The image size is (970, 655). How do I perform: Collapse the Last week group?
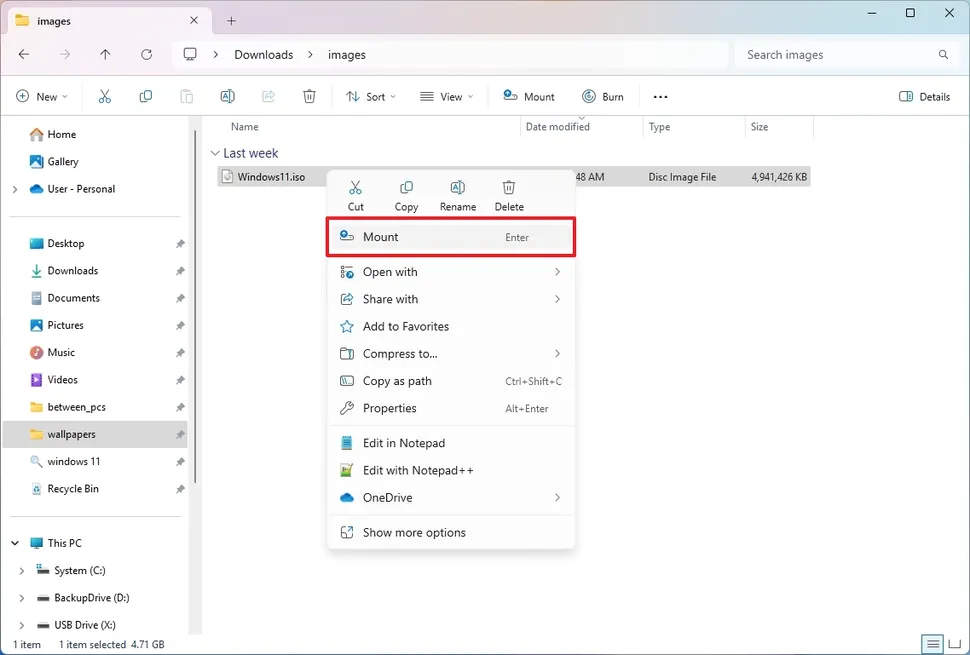pyautogui.click(x=215, y=154)
